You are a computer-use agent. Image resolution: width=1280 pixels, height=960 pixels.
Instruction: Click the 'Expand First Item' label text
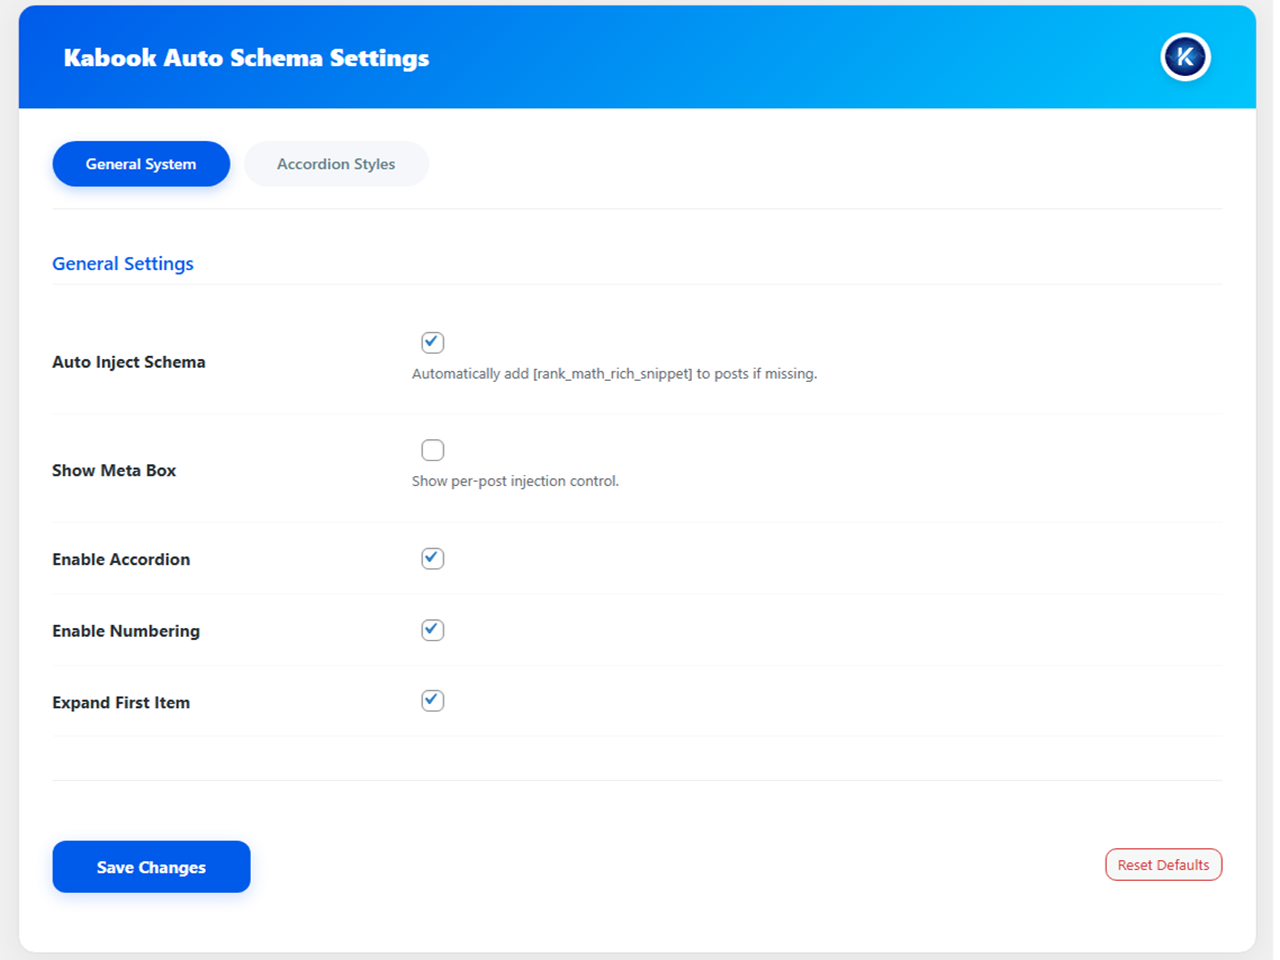pyautogui.click(x=121, y=703)
